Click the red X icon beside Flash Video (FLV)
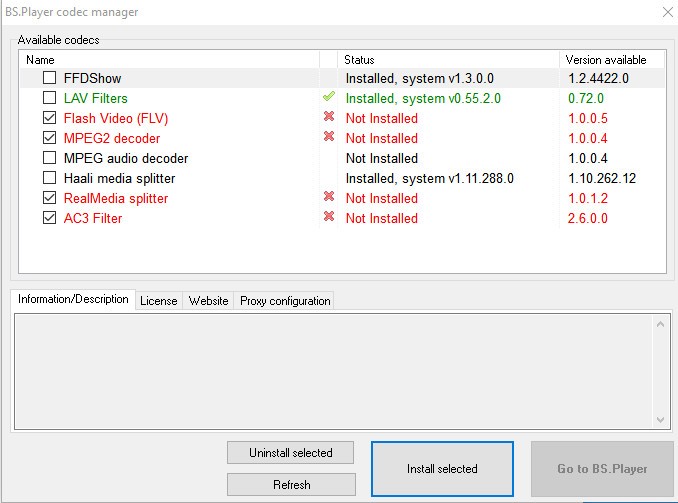The width and height of the screenshot is (678, 503). pyautogui.click(x=329, y=116)
